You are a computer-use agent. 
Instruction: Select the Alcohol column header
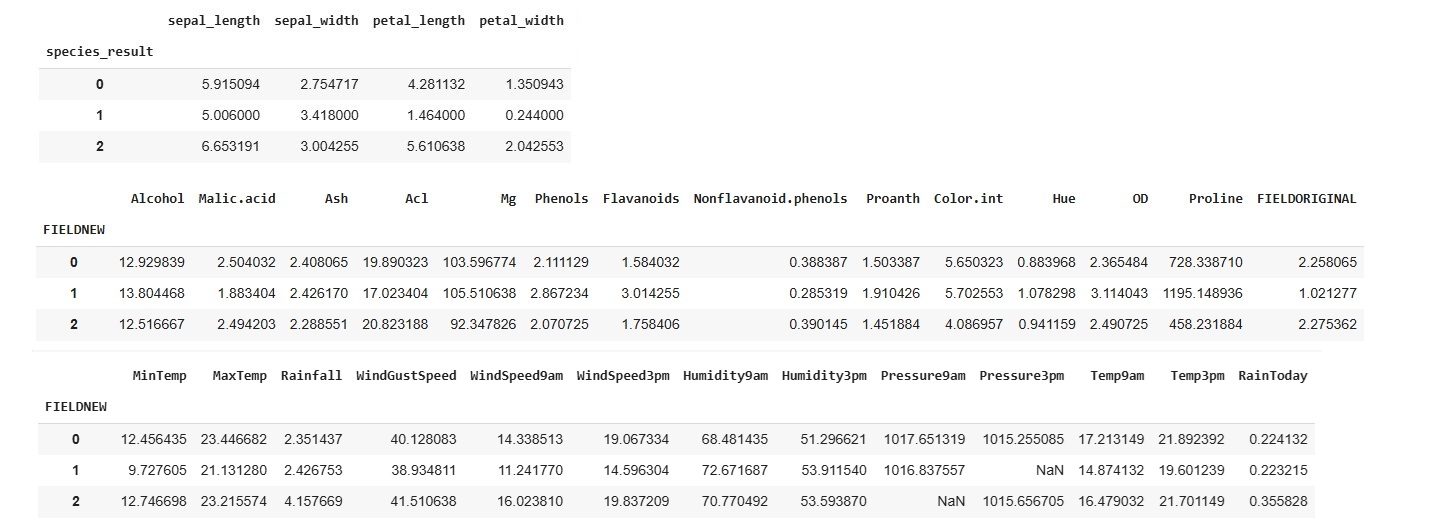(157, 198)
